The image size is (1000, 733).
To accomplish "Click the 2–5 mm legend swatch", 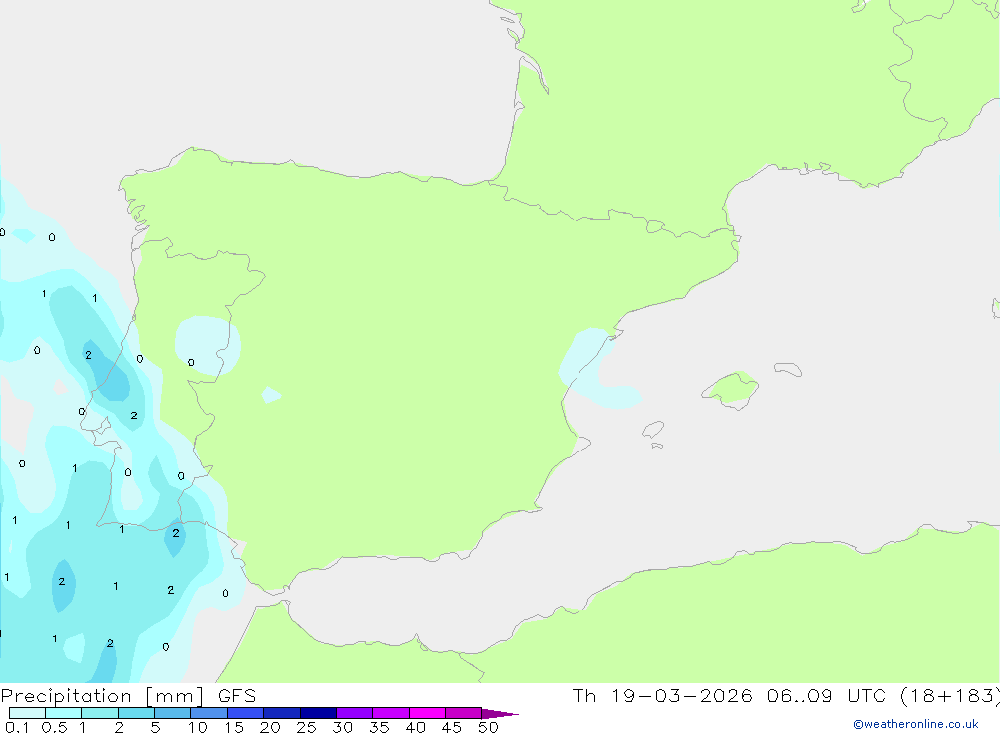I will pos(136,713).
